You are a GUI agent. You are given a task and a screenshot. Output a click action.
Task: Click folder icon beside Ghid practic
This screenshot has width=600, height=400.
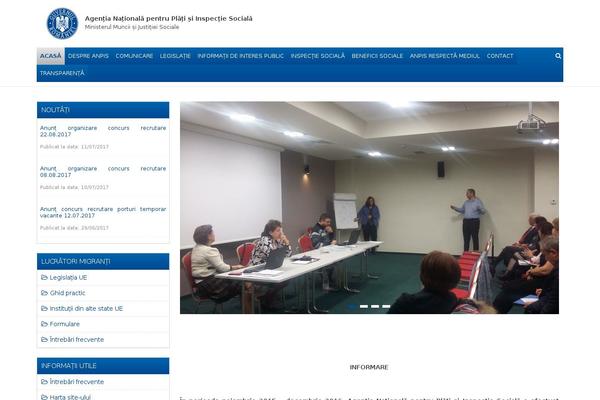[x=44, y=293]
